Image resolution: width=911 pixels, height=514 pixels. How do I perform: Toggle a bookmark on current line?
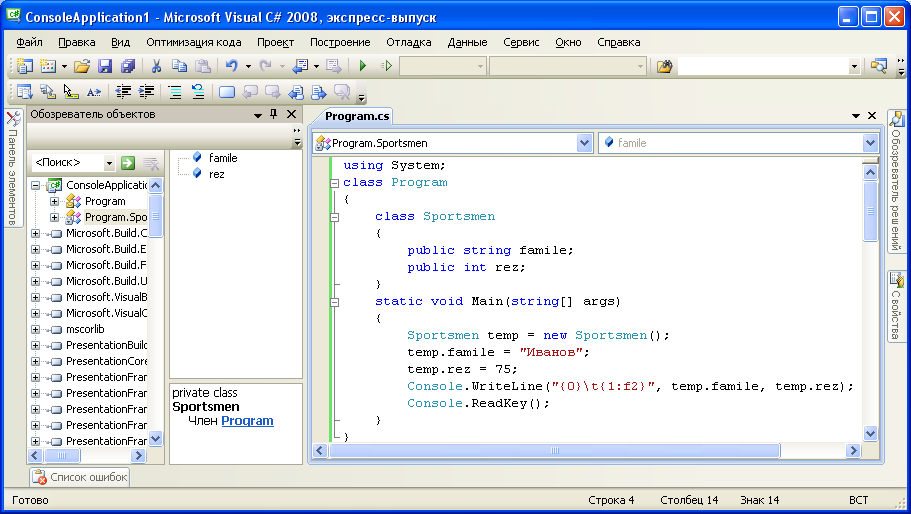[x=227, y=92]
